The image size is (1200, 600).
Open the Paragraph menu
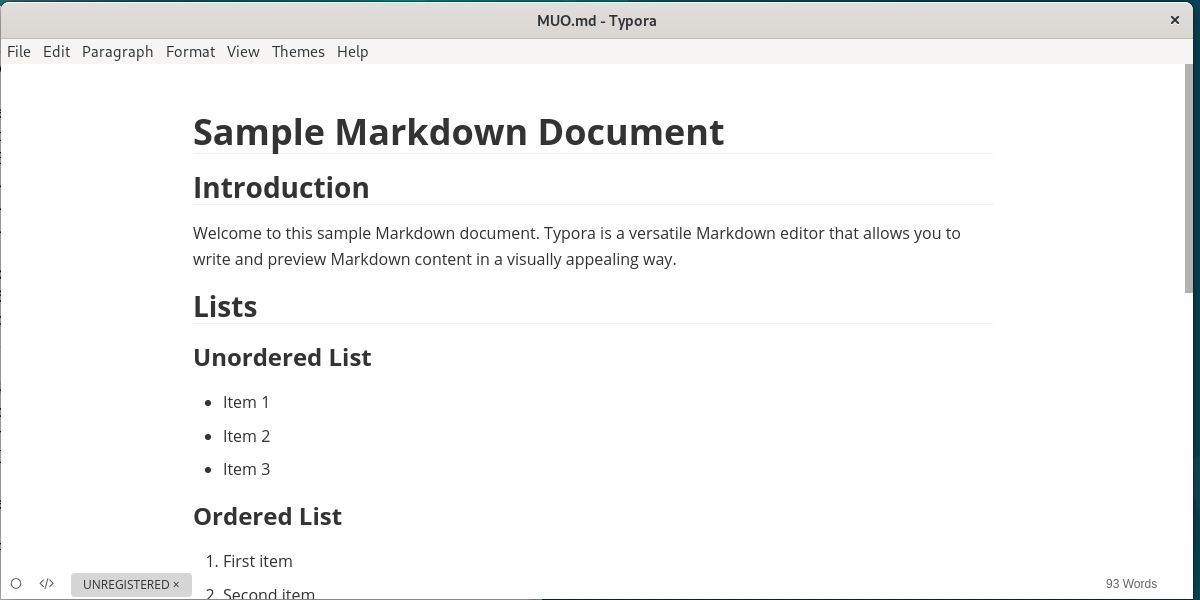coord(117,51)
